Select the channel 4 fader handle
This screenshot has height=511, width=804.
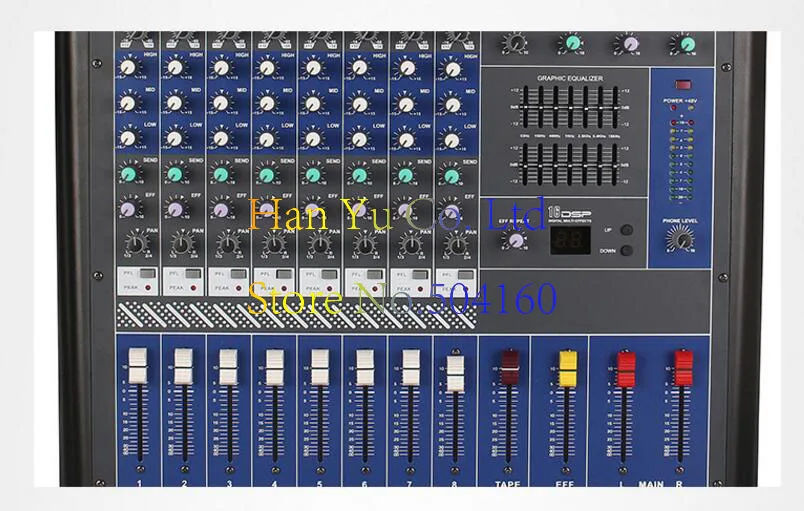coord(274,367)
